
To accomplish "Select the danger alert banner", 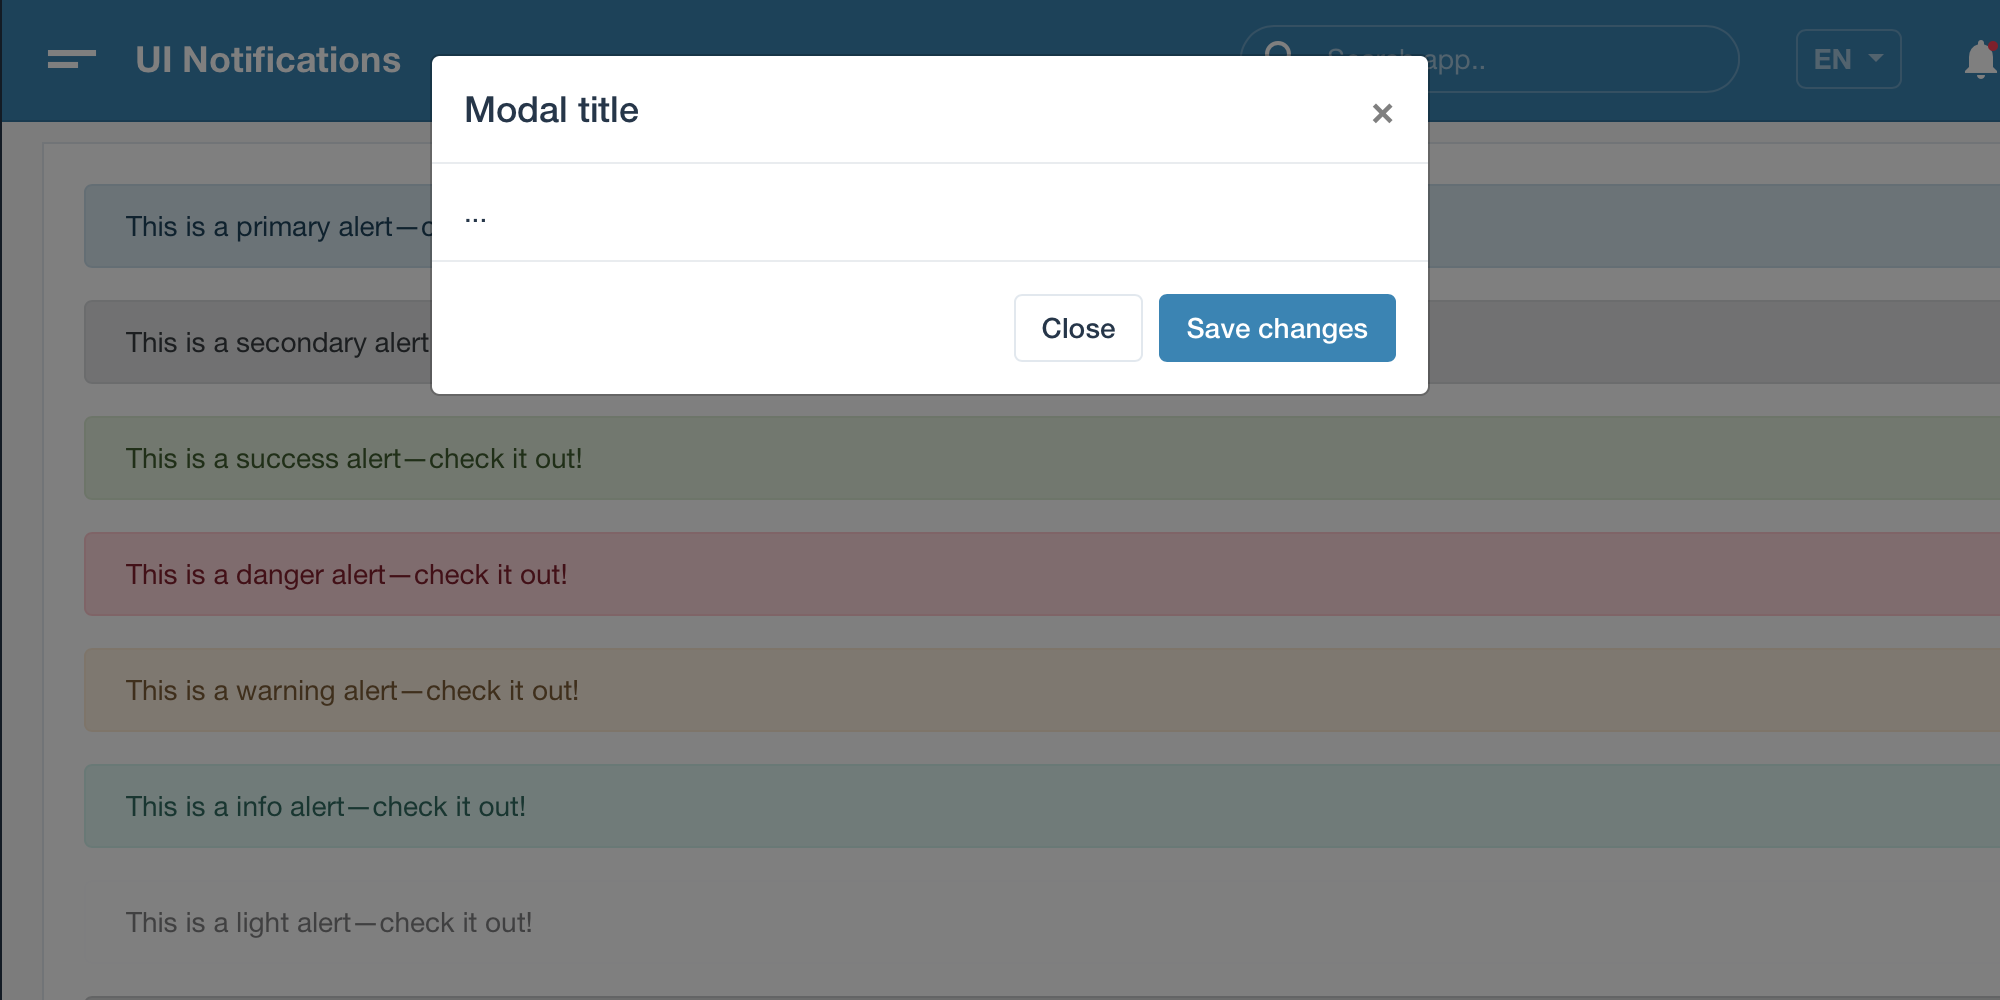I will tap(1042, 574).
